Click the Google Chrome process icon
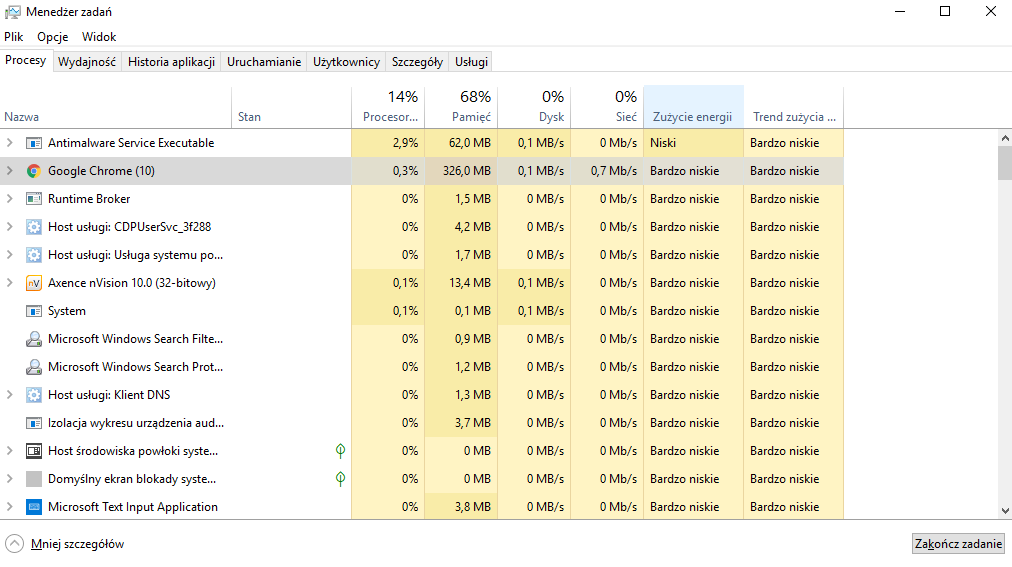This screenshot has height=567, width=1012. [x=34, y=171]
